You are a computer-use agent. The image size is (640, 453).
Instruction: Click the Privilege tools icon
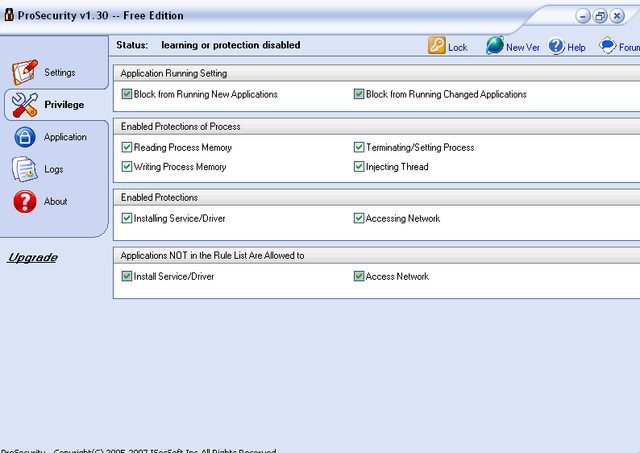coord(24,104)
